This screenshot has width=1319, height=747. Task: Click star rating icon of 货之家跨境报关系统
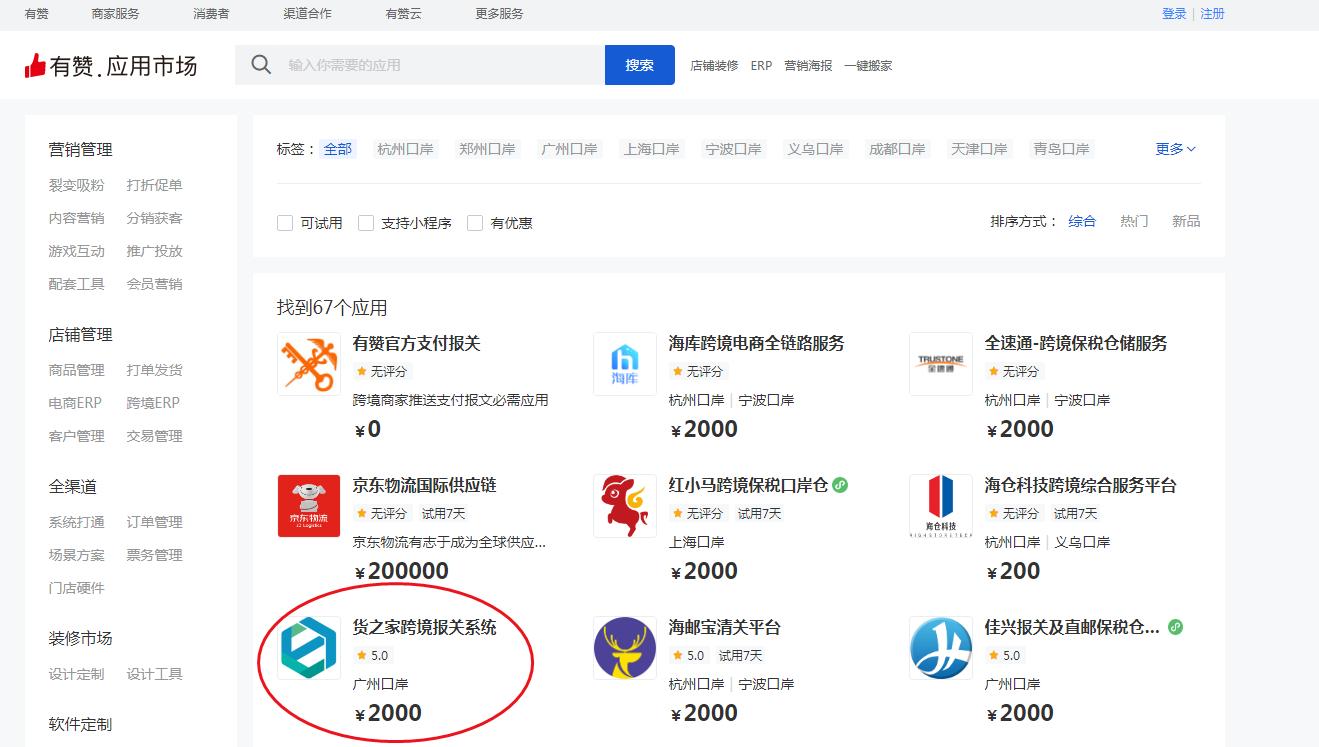(362, 656)
